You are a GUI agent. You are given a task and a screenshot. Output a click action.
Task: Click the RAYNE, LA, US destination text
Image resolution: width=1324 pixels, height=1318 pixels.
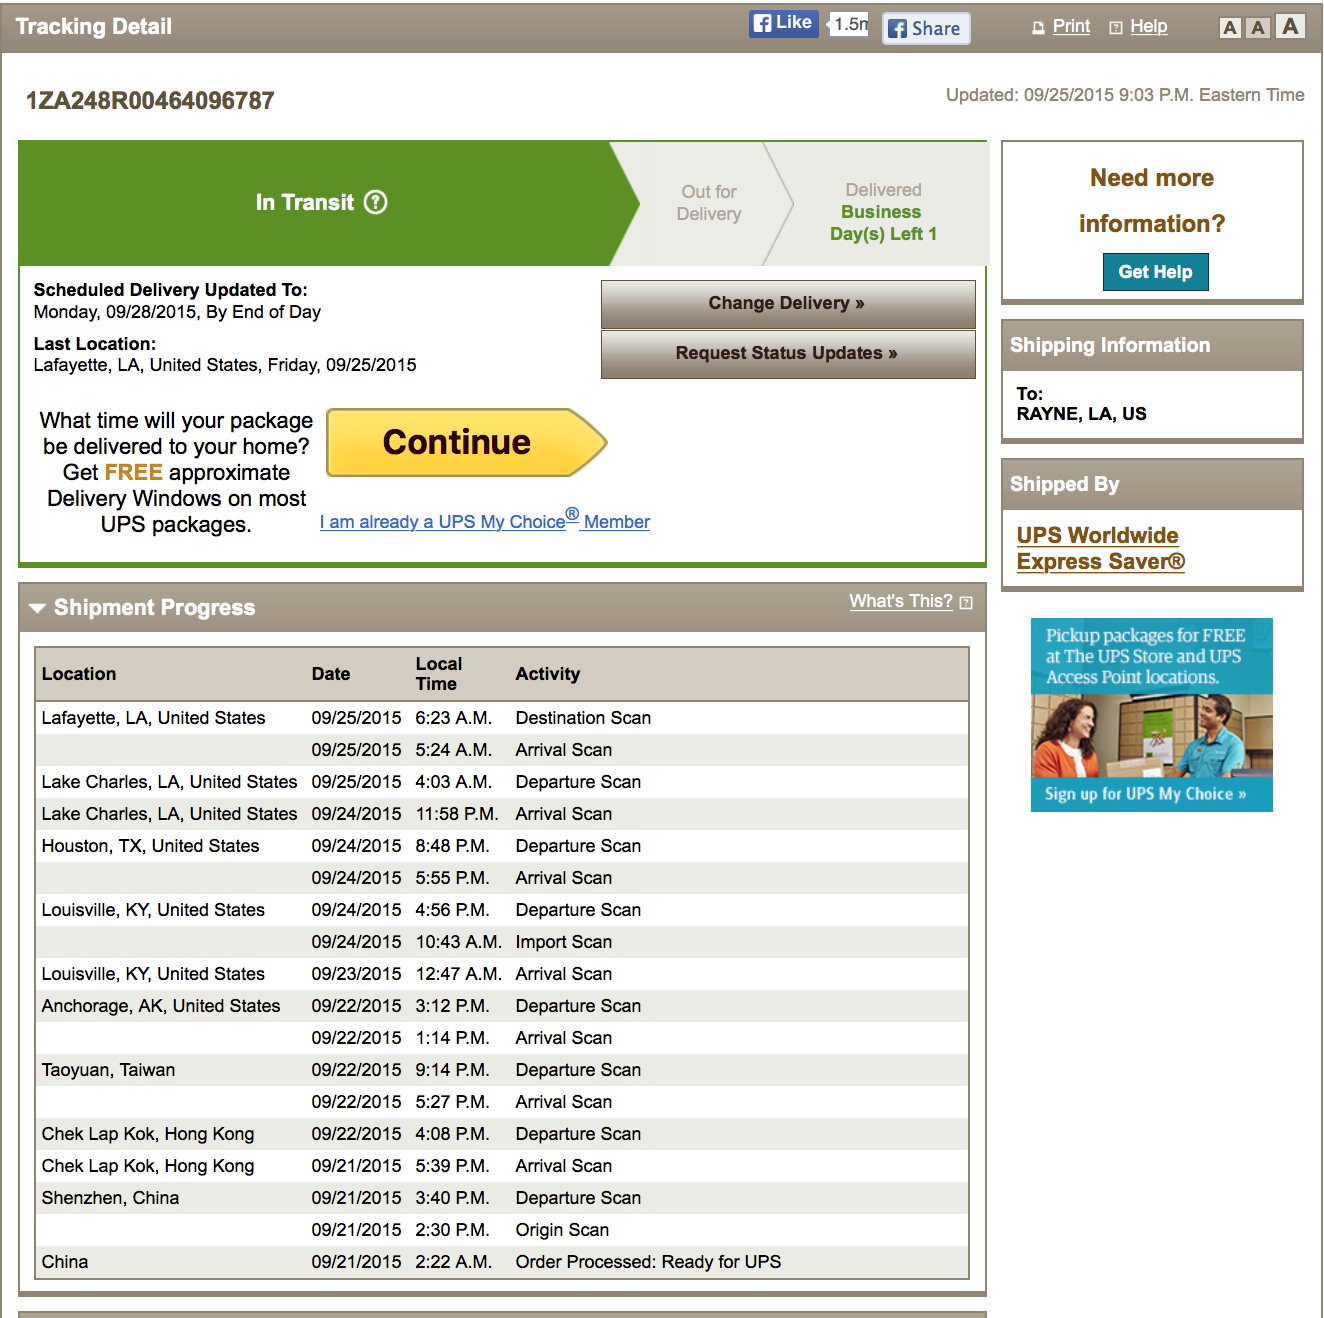pyautogui.click(x=1081, y=414)
